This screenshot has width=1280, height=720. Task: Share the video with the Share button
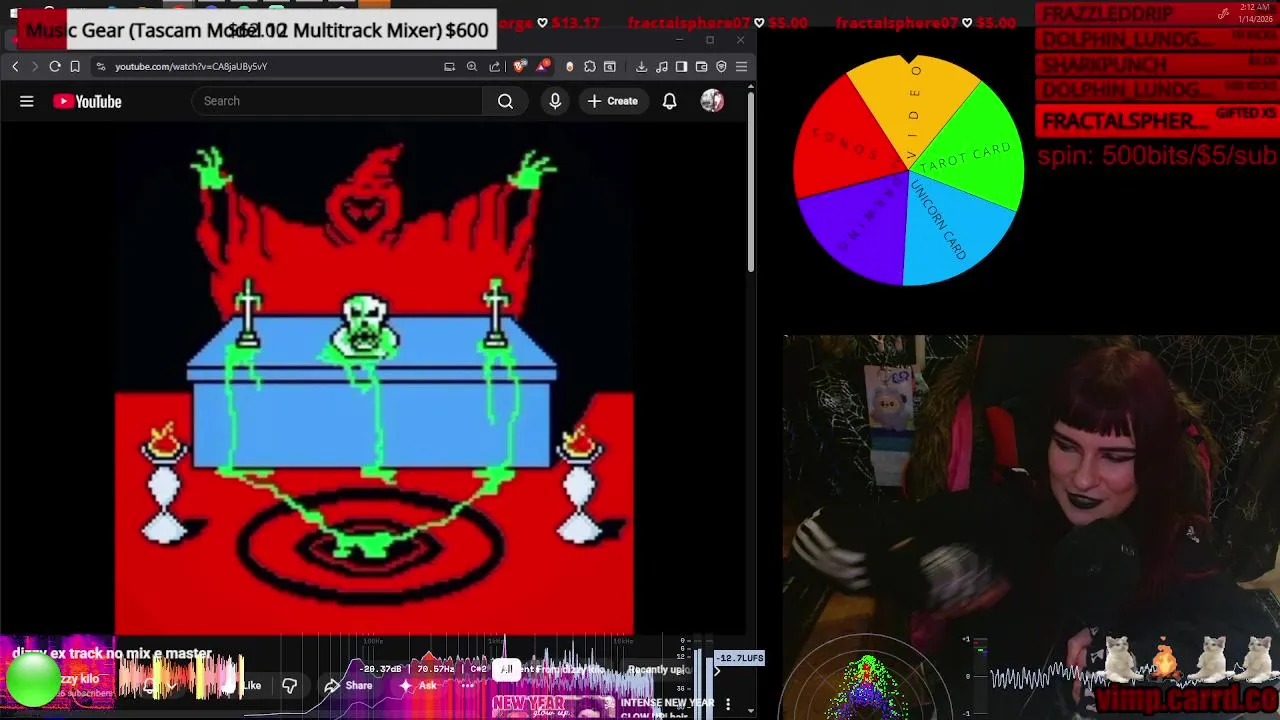(x=348, y=685)
